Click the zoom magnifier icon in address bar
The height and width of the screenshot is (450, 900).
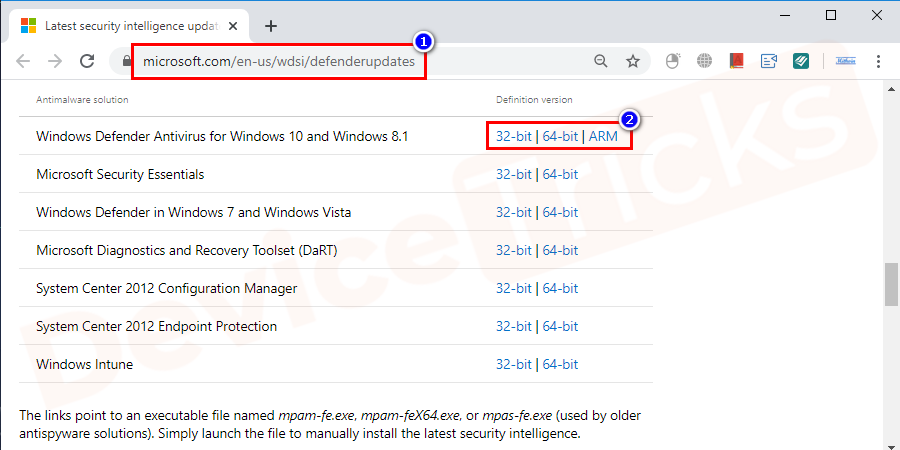point(601,61)
